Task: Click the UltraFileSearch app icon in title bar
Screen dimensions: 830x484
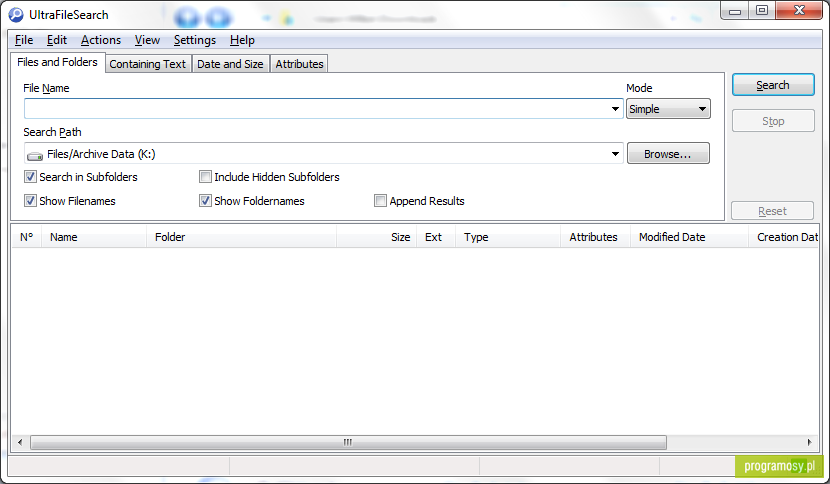Action: [x=16, y=15]
